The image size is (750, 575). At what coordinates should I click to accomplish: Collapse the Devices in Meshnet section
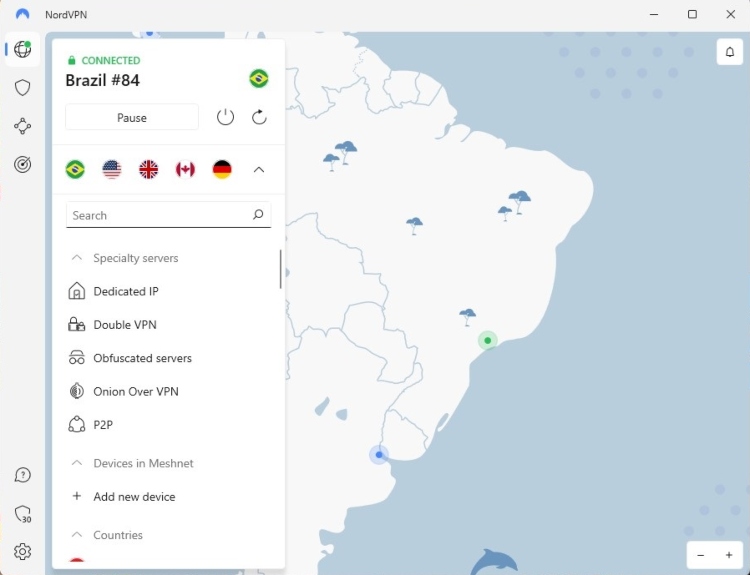point(77,463)
